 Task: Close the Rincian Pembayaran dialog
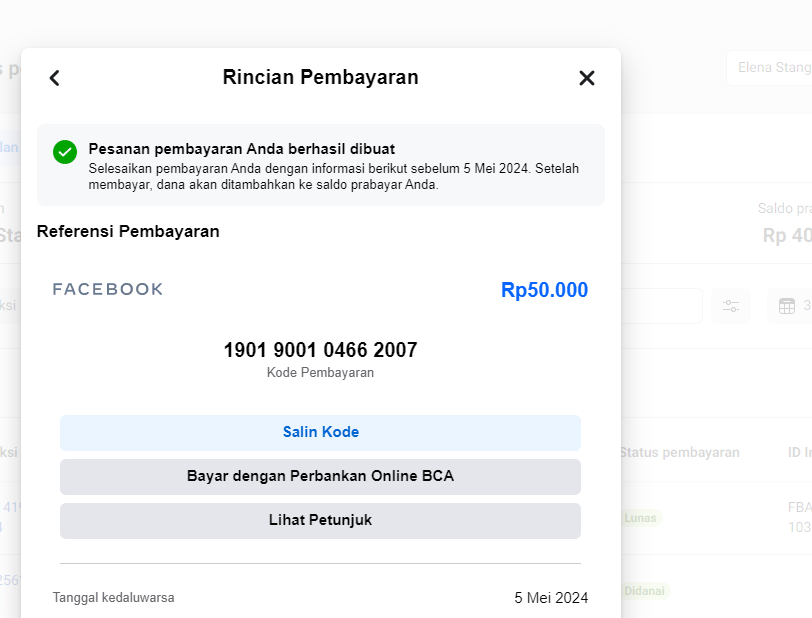587,78
